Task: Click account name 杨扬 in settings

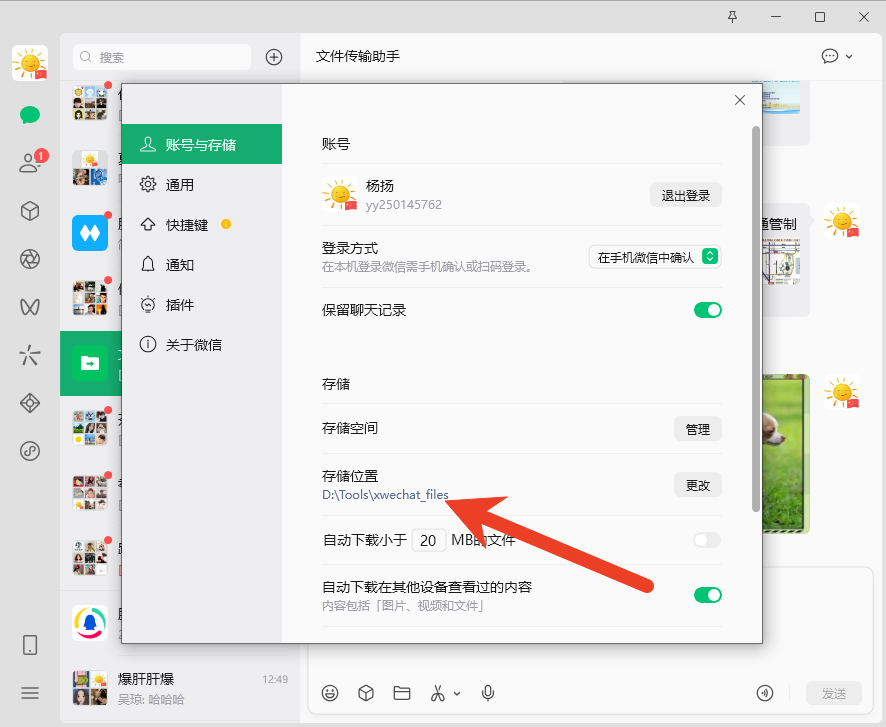Action: [380, 186]
